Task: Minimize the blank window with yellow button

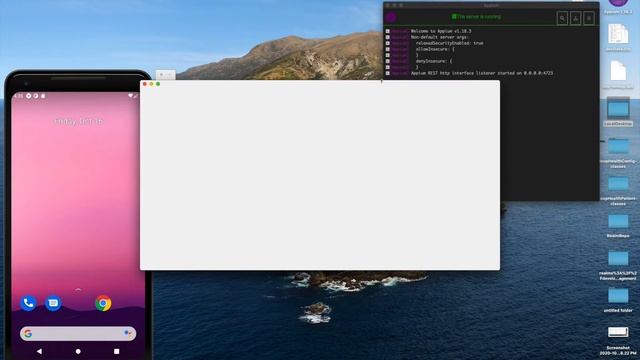Action: tap(151, 84)
